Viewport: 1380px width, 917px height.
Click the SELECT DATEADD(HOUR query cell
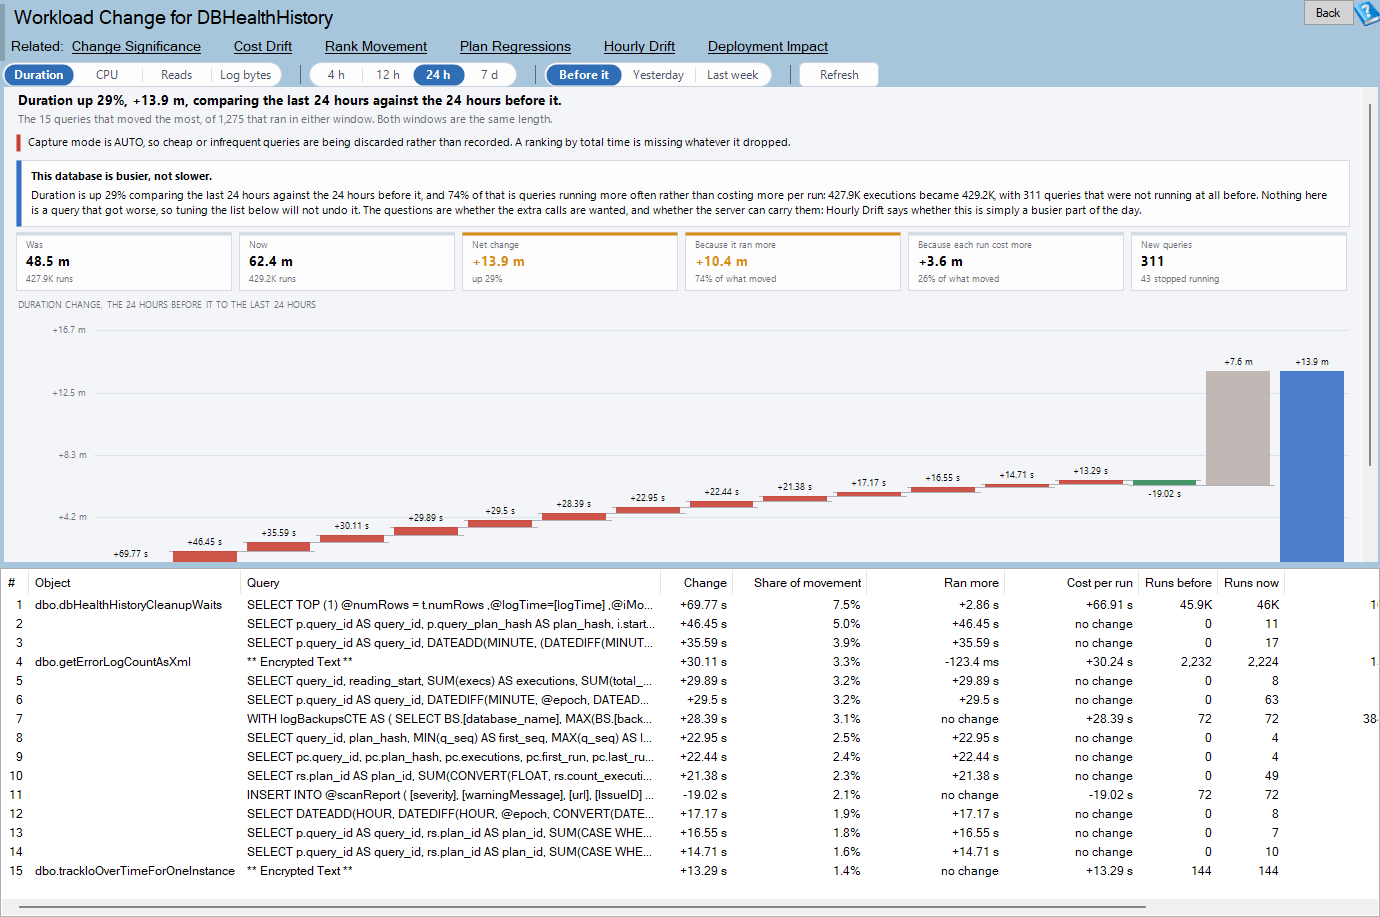pyautogui.click(x=450, y=814)
